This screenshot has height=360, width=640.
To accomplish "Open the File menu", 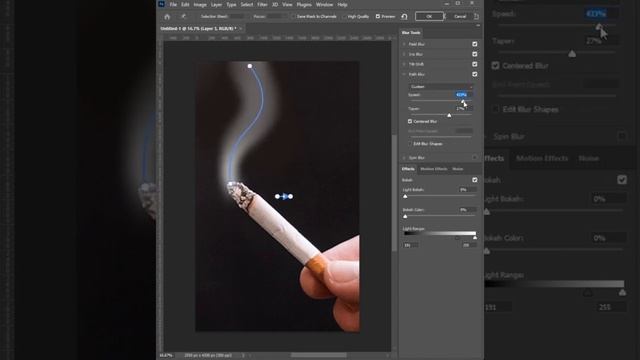I will coord(173,4).
